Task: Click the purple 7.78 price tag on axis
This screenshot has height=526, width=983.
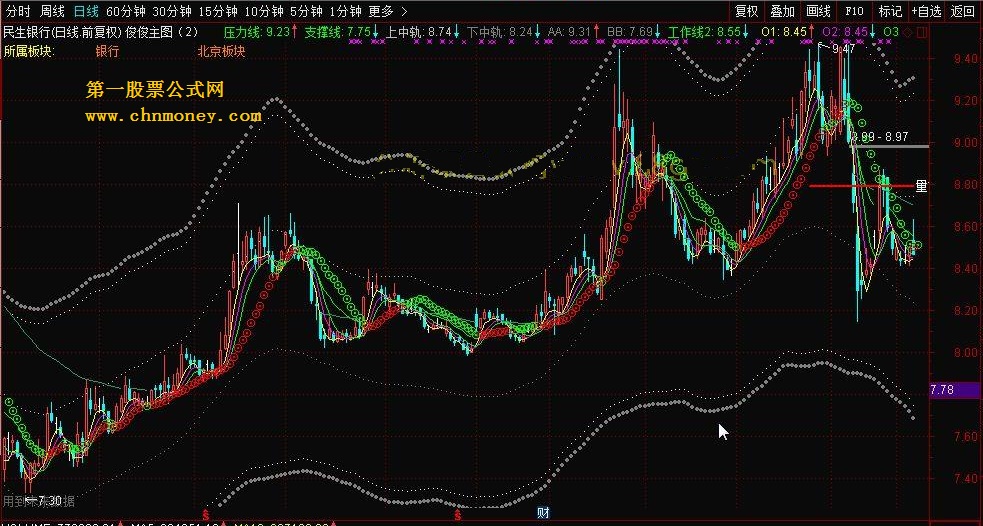Action: (955, 390)
